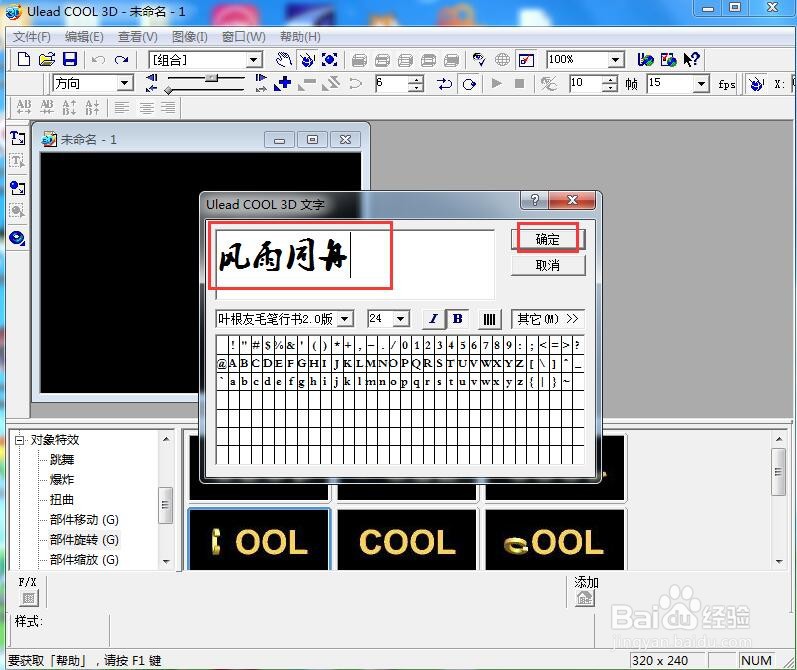Toggle Ping-pong mode icon
The width and height of the screenshot is (797, 670).
444,84
